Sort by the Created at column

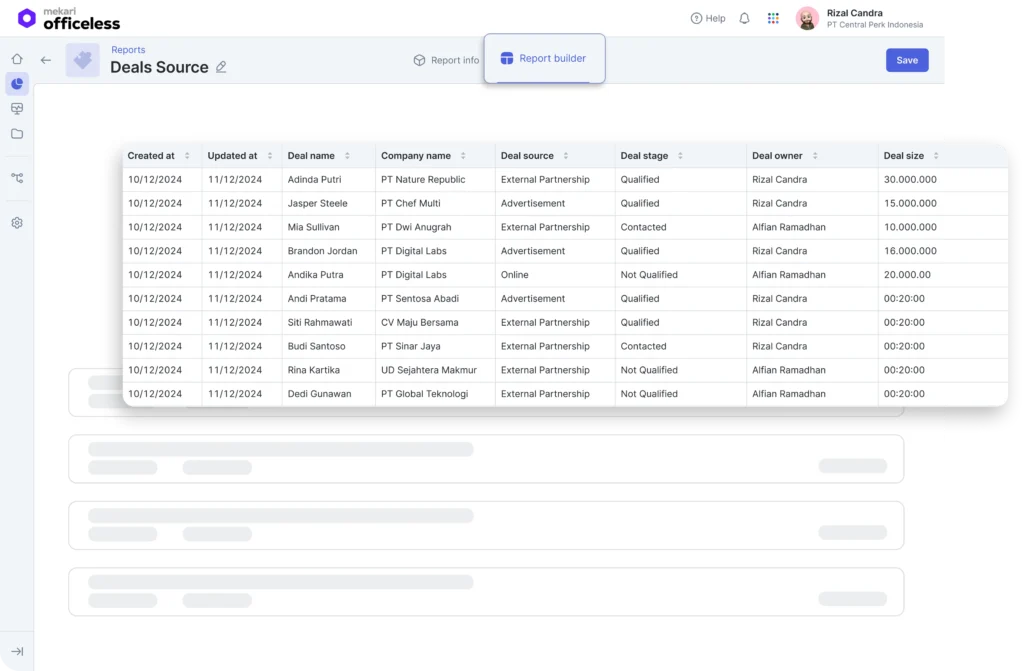187,156
